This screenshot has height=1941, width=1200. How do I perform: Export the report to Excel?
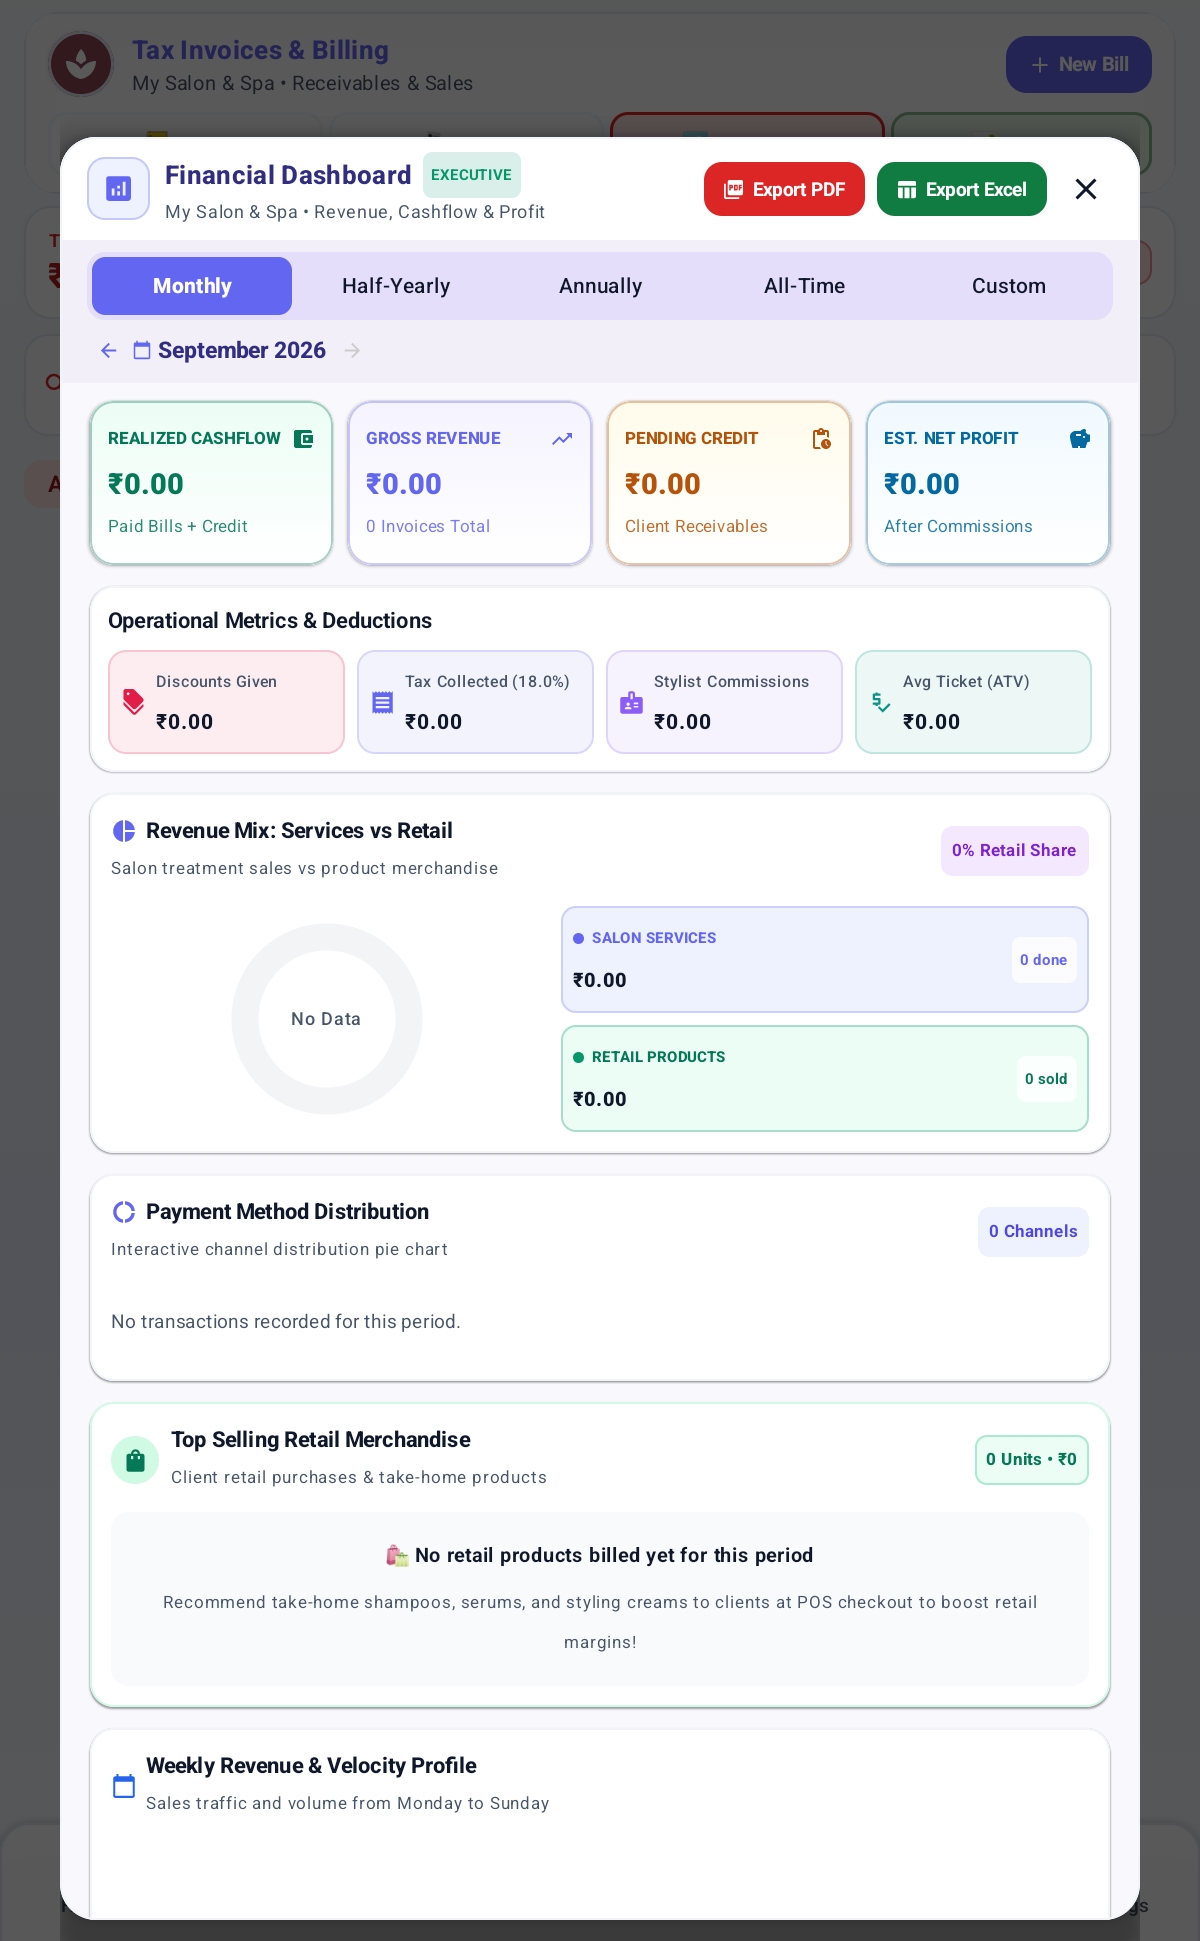[962, 189]
